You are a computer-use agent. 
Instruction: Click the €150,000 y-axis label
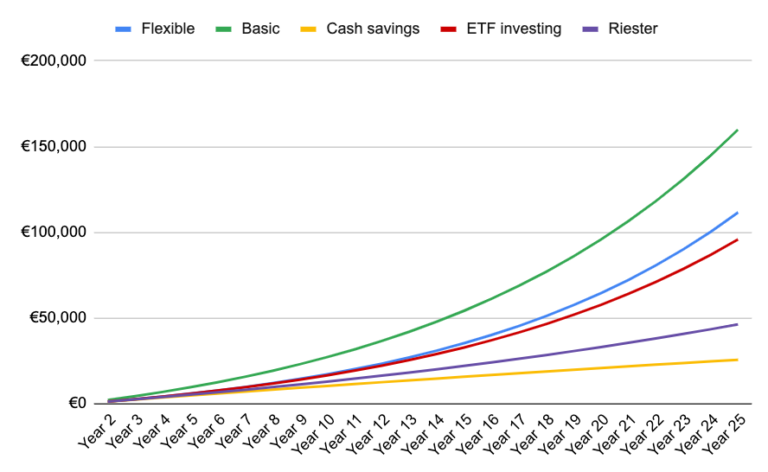[x=55, y=147]
